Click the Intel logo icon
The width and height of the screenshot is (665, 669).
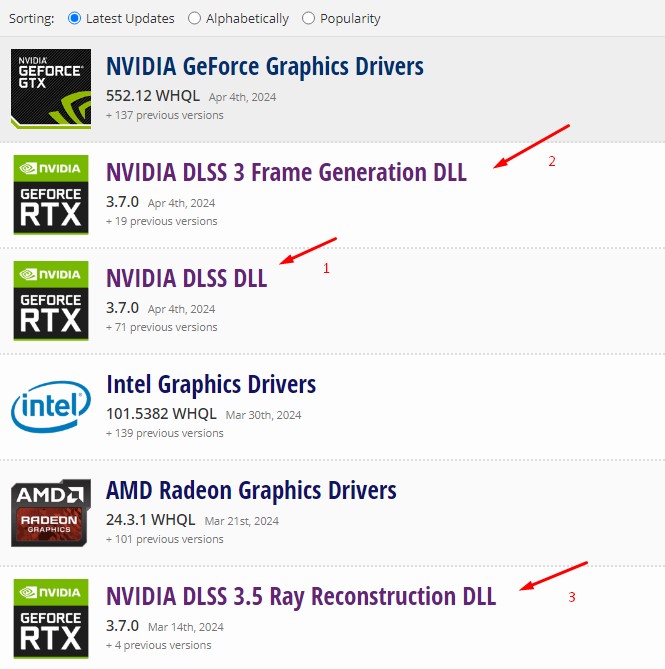click(x=51, y=407)
